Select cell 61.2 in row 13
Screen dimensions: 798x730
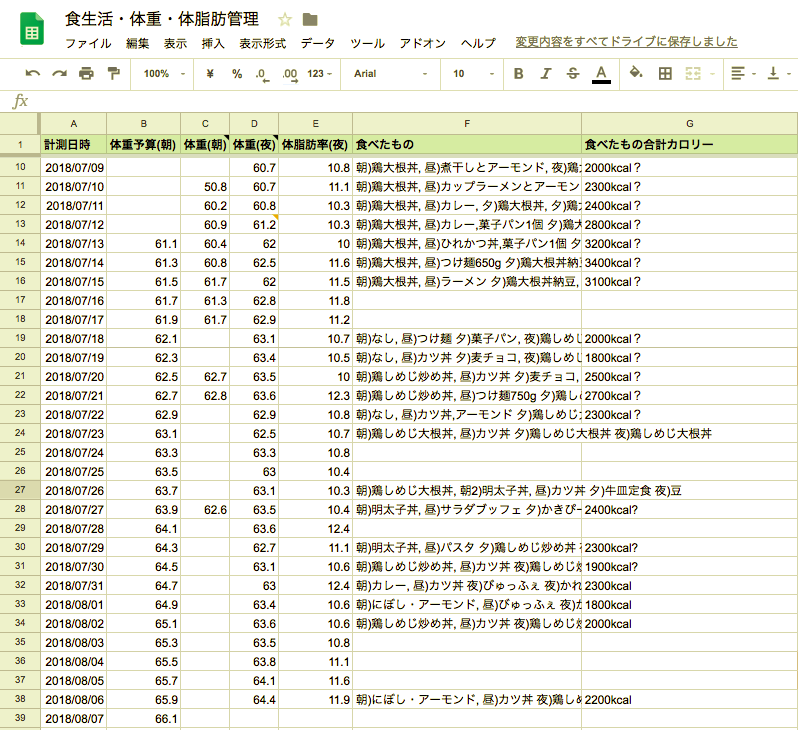(x=254, y=225)
